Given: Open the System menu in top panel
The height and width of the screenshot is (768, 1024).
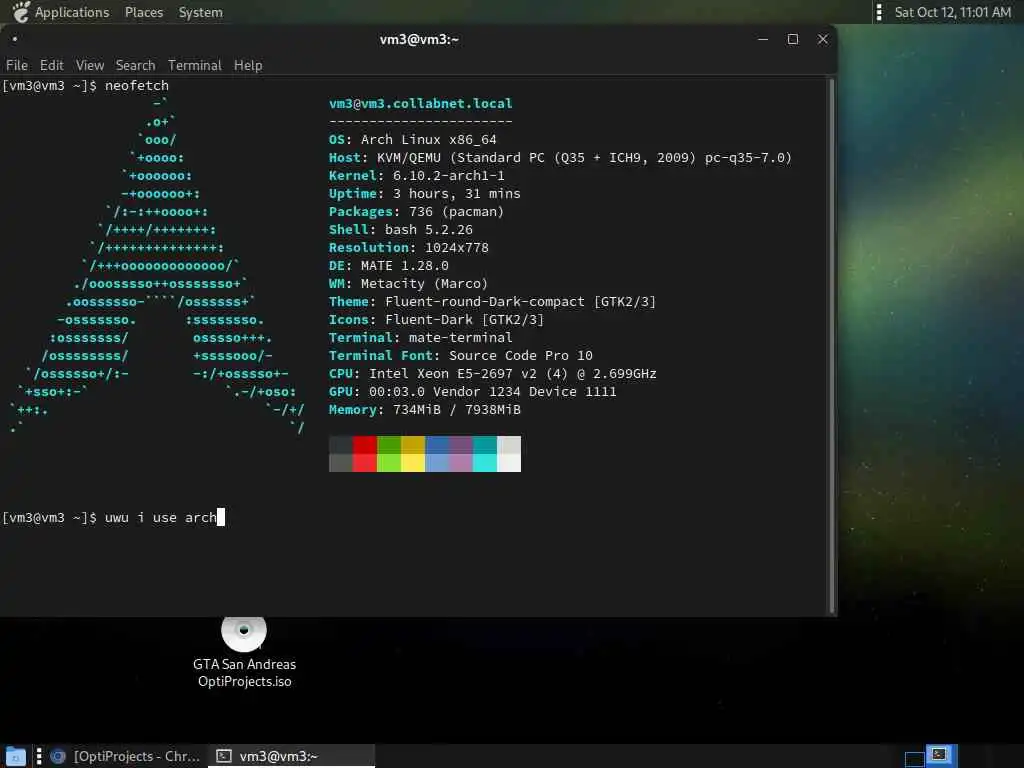Looking at the screenshot, I should (200, 12).
